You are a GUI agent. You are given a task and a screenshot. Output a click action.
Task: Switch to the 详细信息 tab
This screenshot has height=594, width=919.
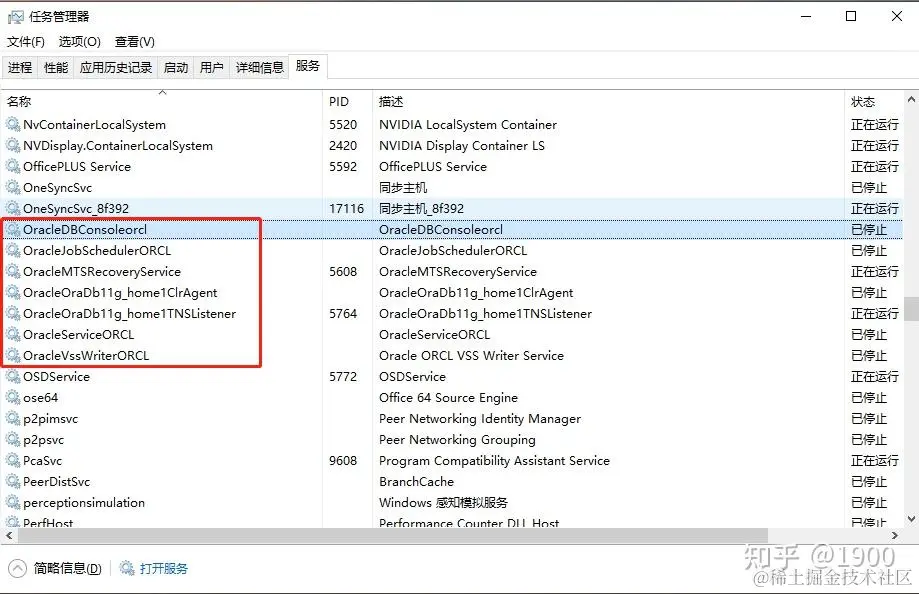(260, 67)
